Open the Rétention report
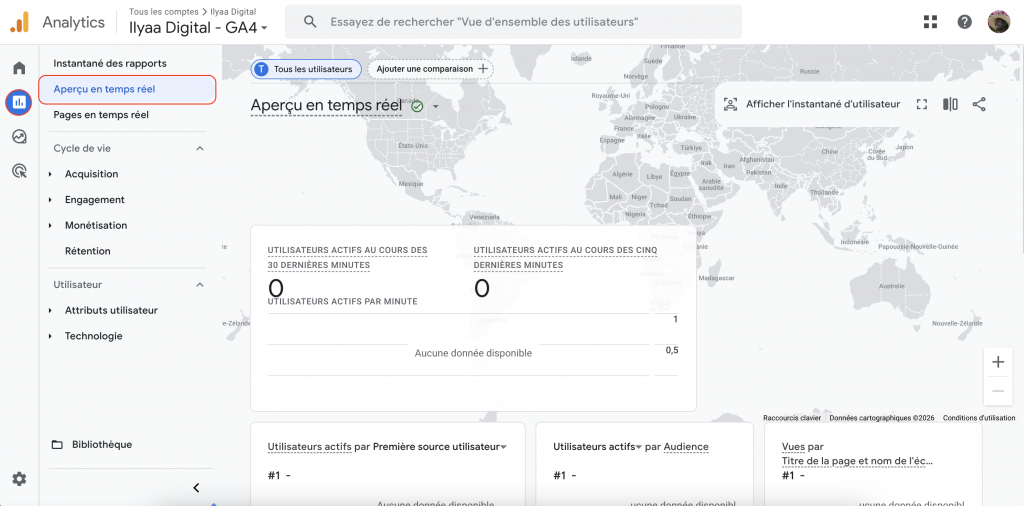 click(x=88, y=251)
